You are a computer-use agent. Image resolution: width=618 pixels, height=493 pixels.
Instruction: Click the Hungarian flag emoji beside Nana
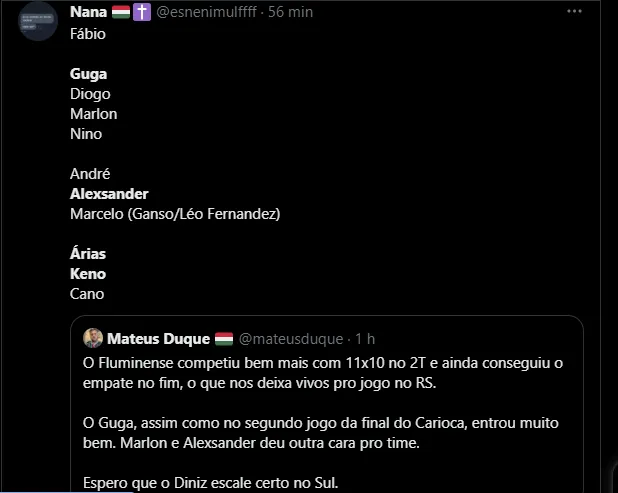pyautogui.click(x=121, y=12)
